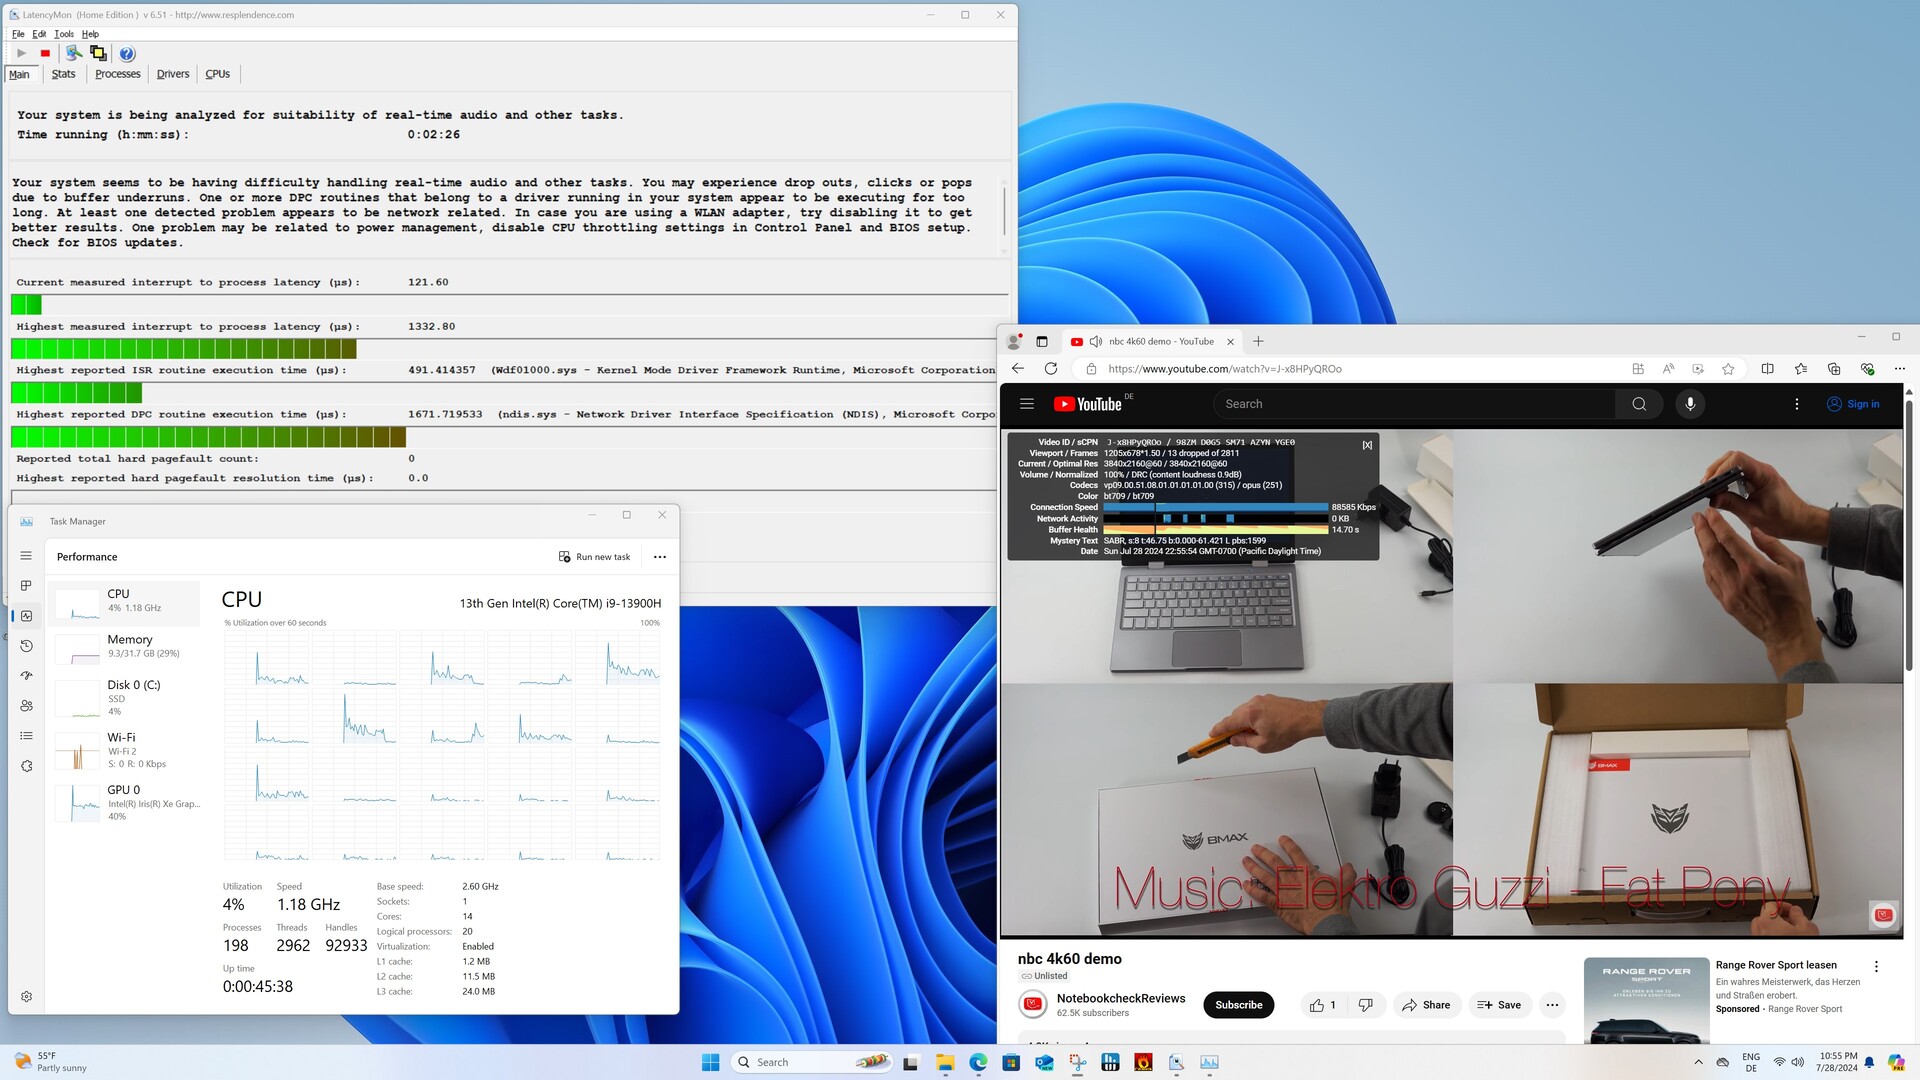The image size is (1920, 1080).
Task: Show hidden system tray icons chevron
Action: (1698, 1062)
